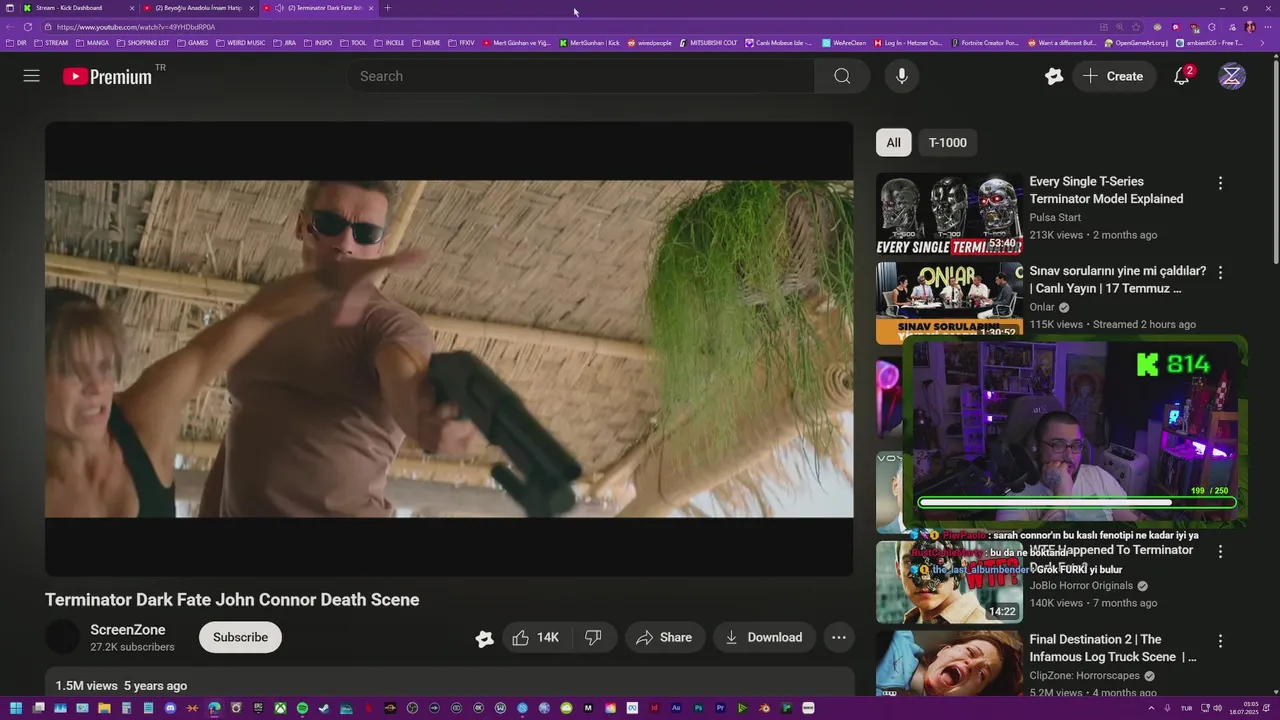Screen dimensions: 1280x720
Task: Select the All filter chip
Action: coord(893,143)
